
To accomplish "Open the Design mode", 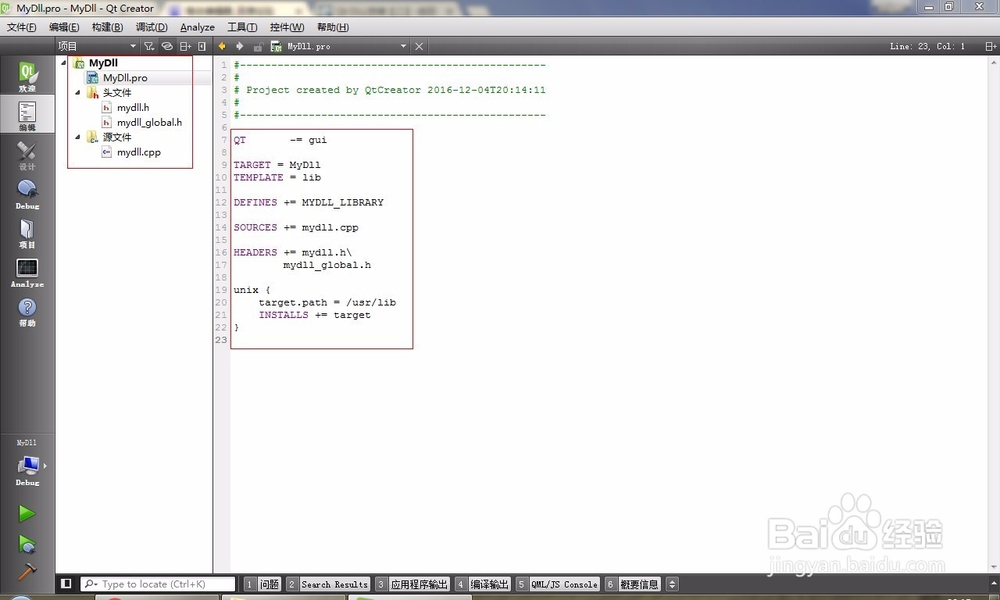I will [27, 154].
